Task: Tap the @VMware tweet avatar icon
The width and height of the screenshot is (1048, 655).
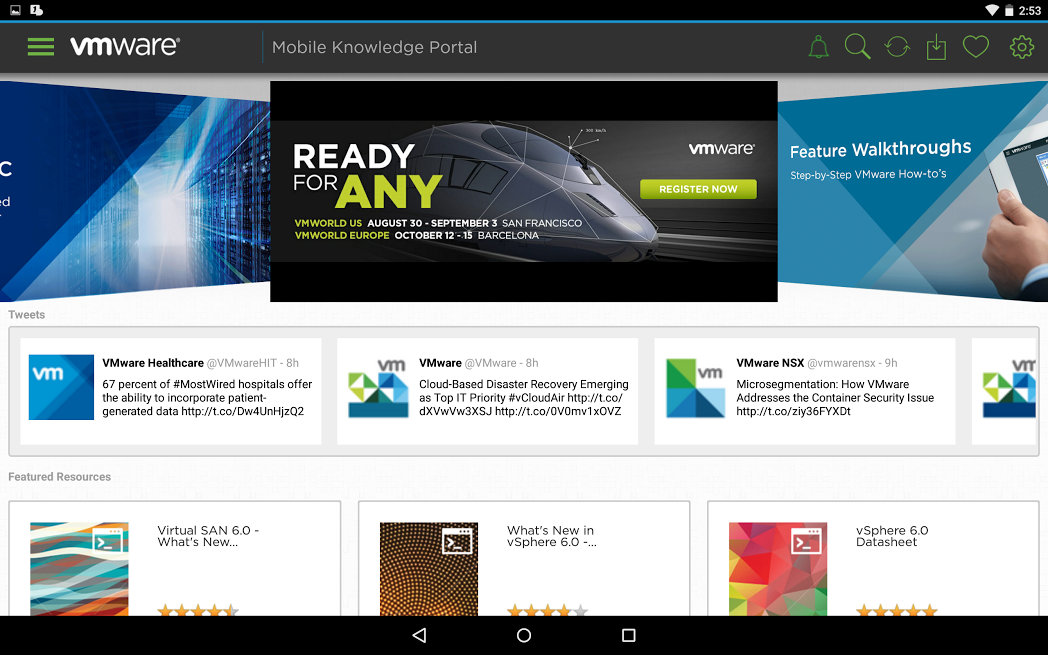Action: point(378,388)
